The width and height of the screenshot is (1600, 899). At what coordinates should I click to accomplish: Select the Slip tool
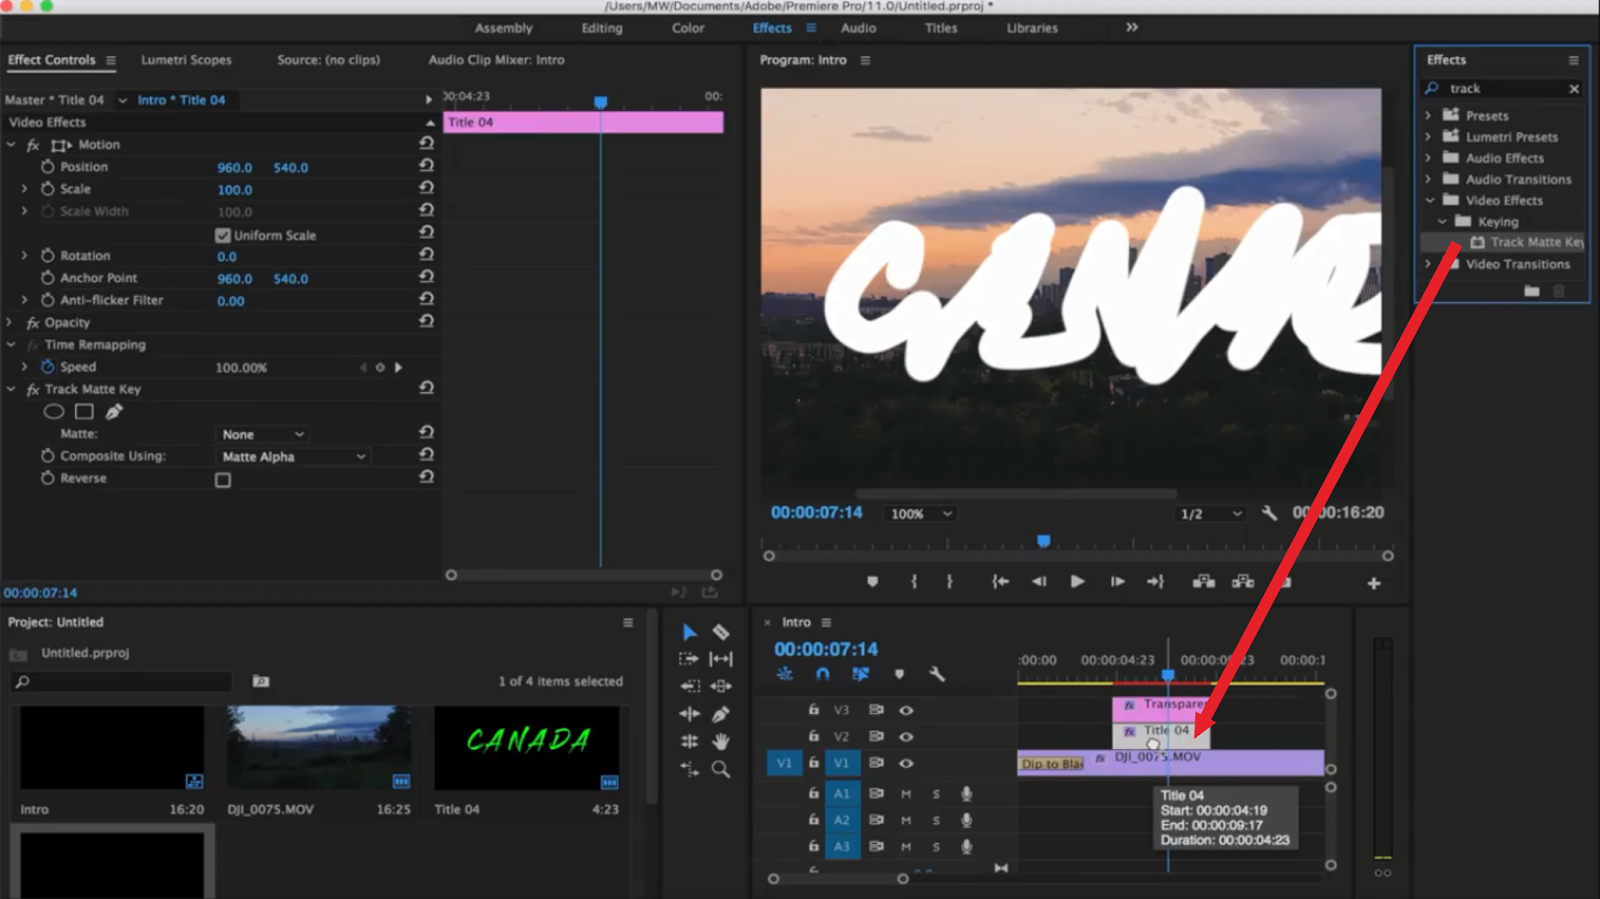pyautogui.click(x=721, y=659)
